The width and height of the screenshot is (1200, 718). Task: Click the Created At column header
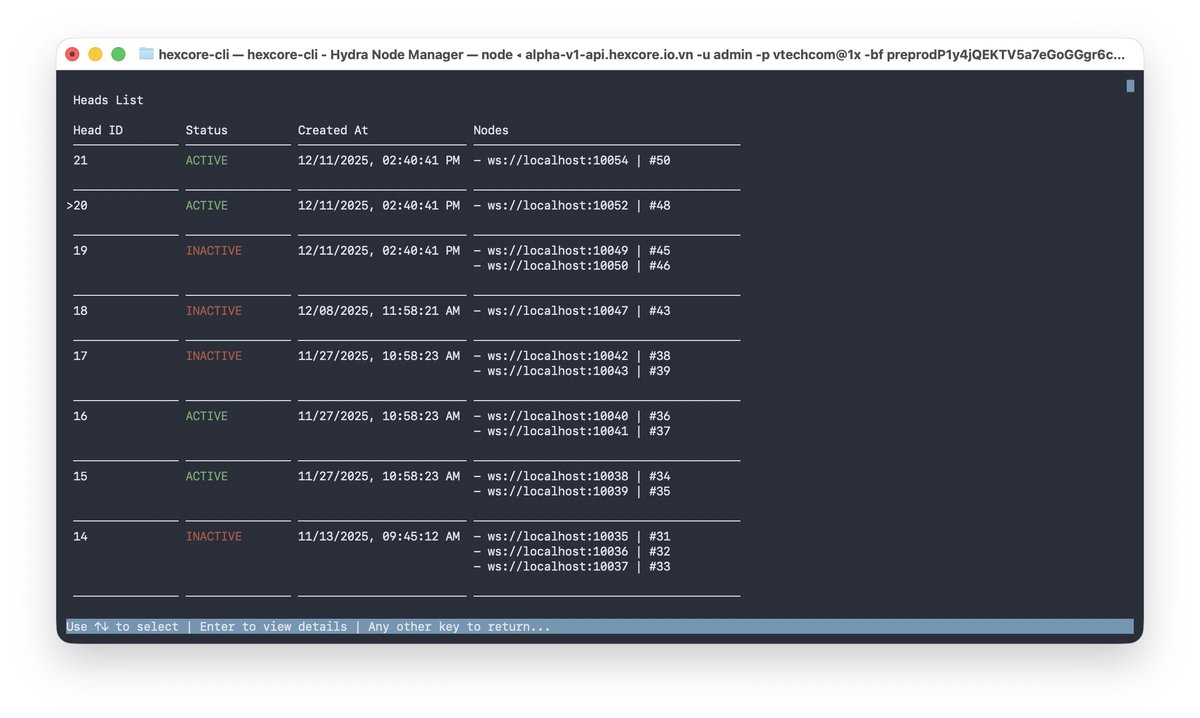(333, 130)
